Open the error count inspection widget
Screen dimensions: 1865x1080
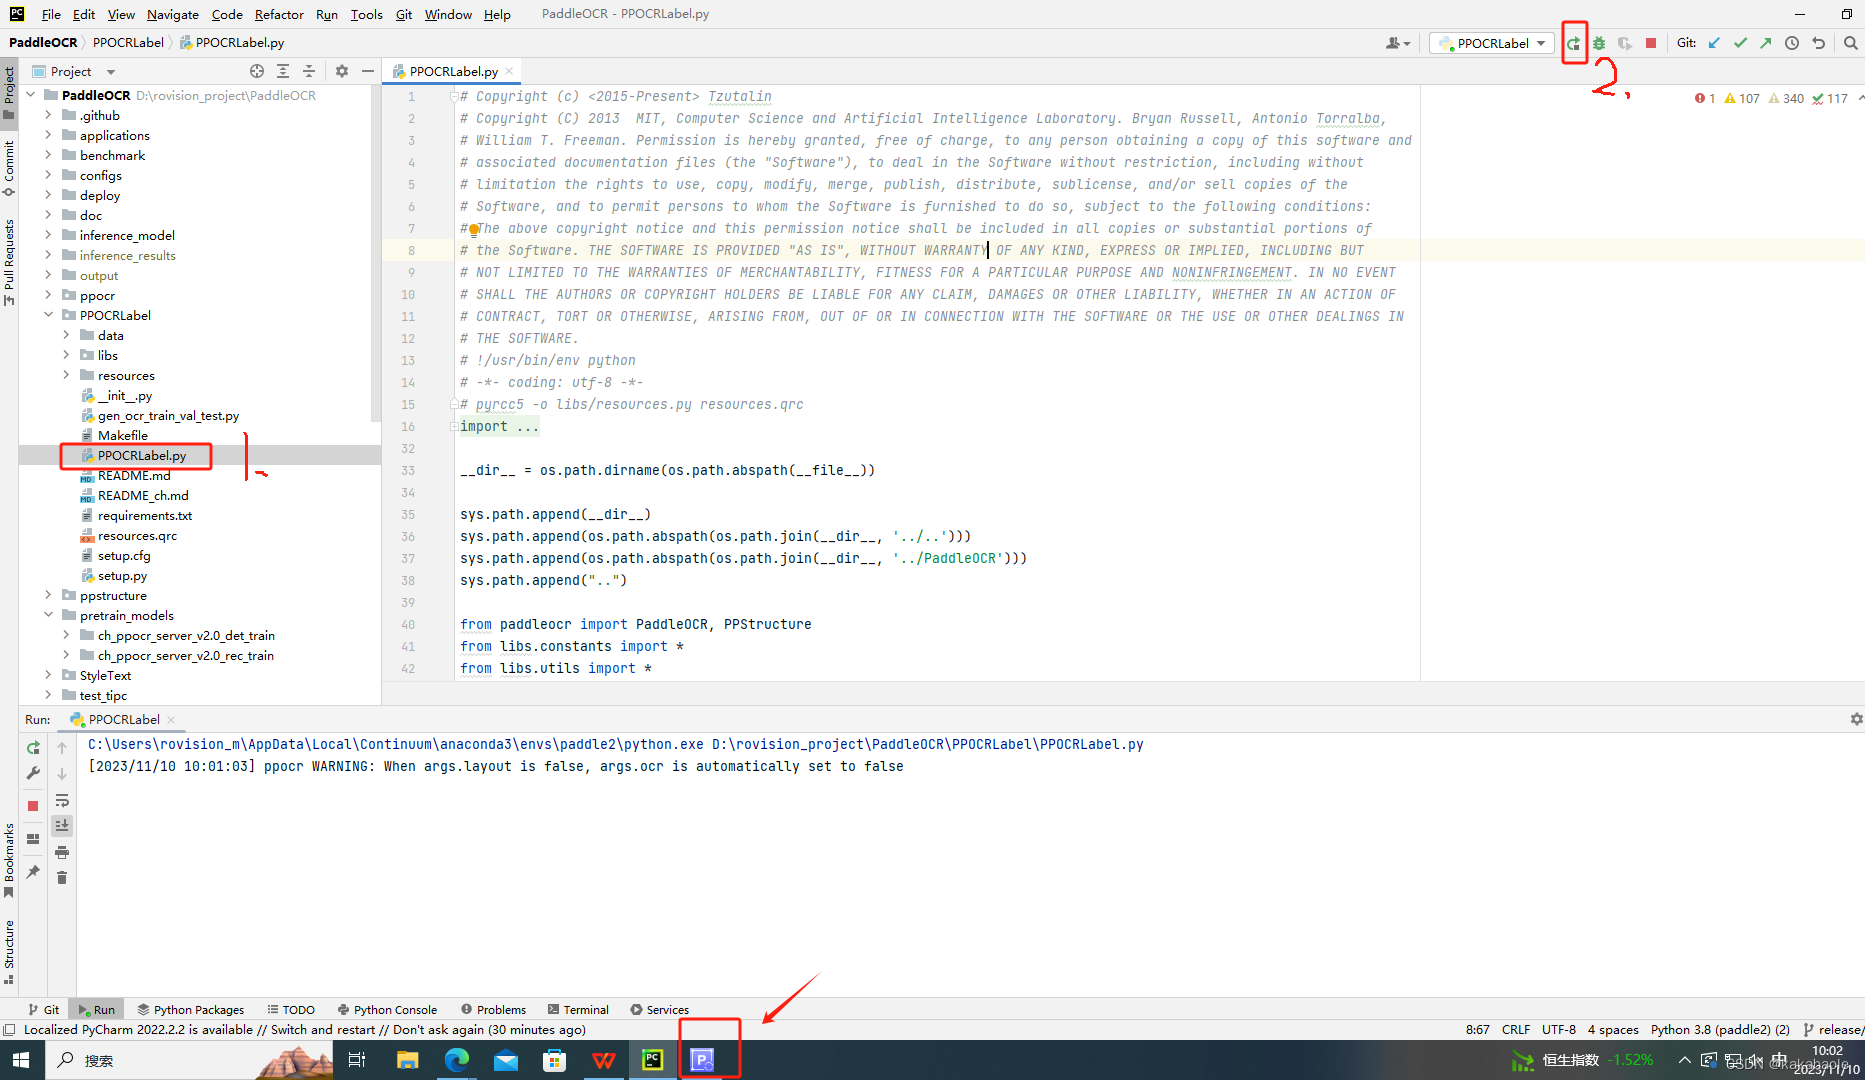(x=1705, y=98)
